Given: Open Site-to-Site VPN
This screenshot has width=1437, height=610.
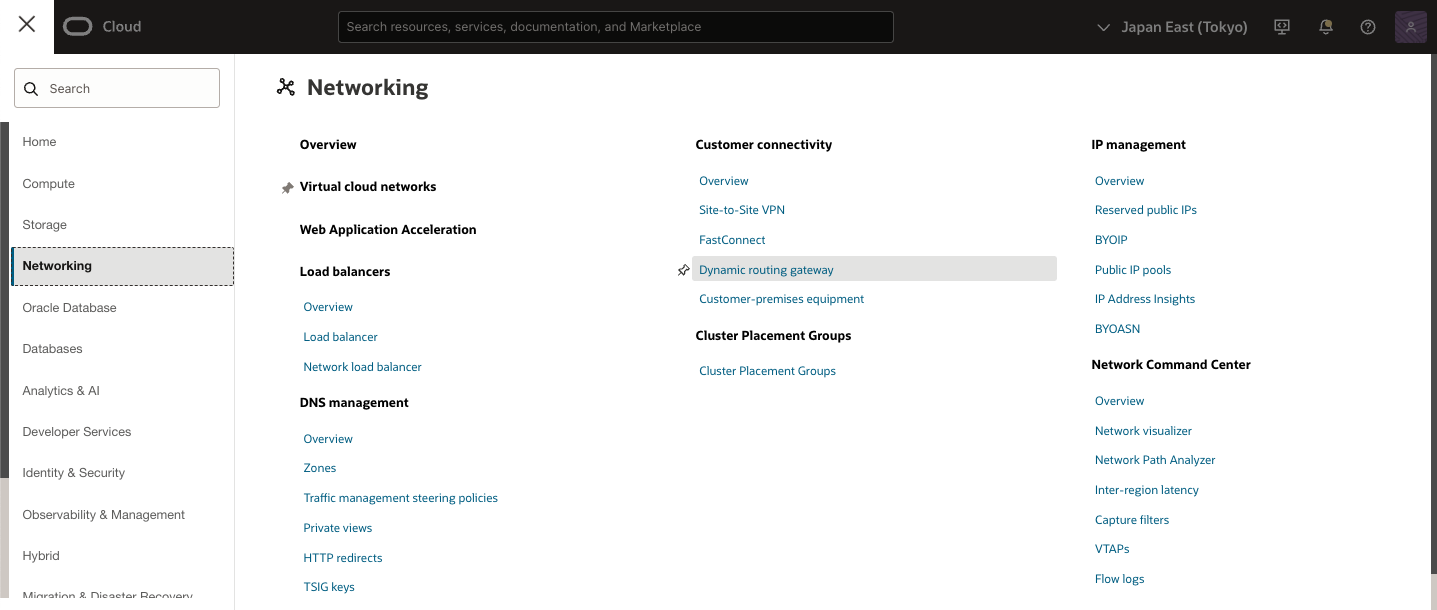Looking at the screenshot, I should click(x=742, y=210).
